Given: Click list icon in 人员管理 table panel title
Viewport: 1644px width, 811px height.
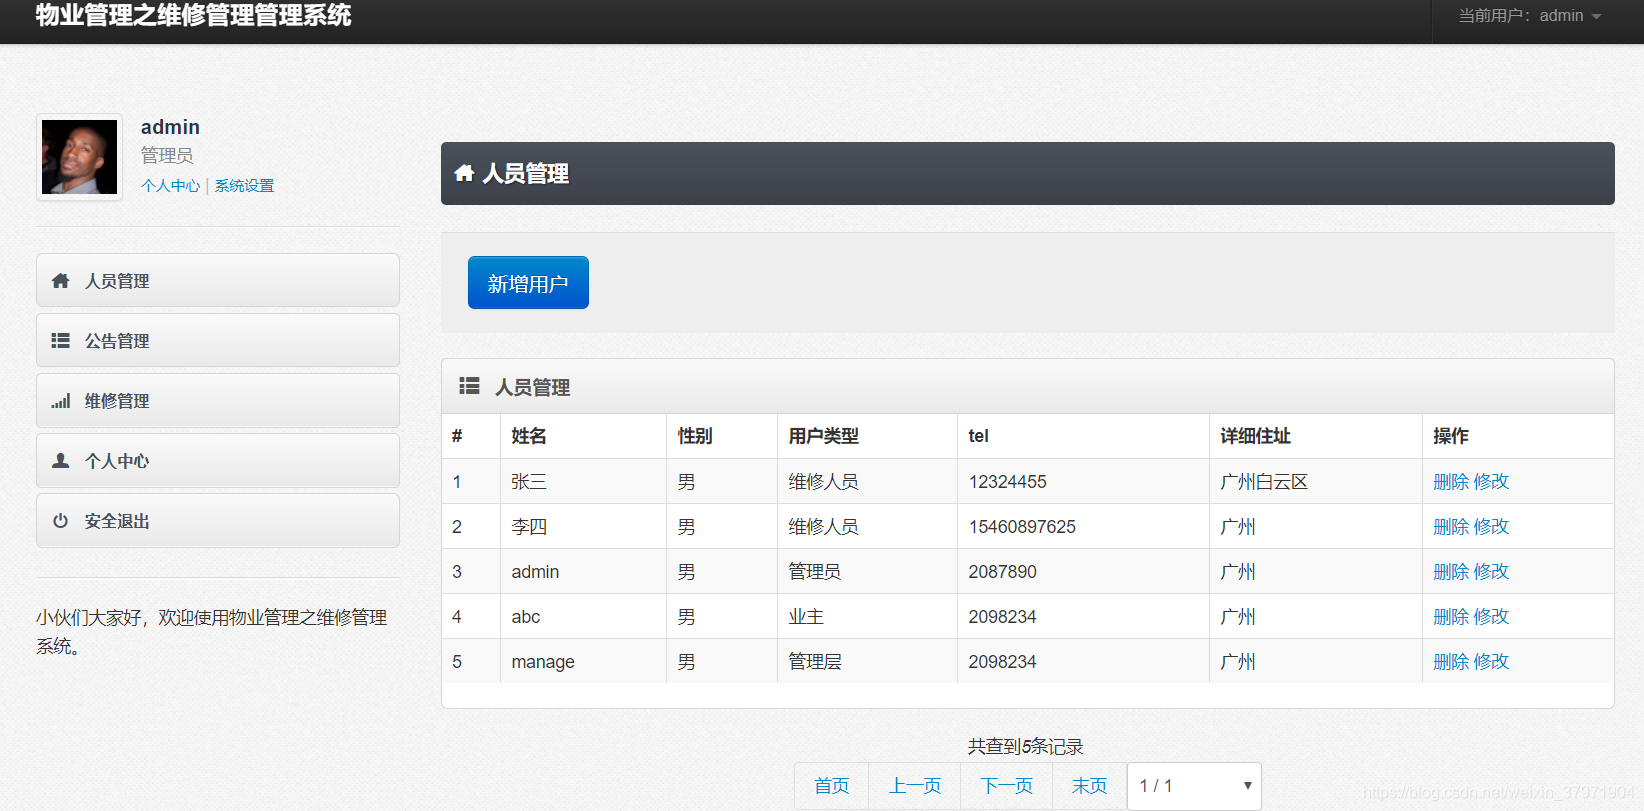Looking at the screenshot, I should click(469, 386).
